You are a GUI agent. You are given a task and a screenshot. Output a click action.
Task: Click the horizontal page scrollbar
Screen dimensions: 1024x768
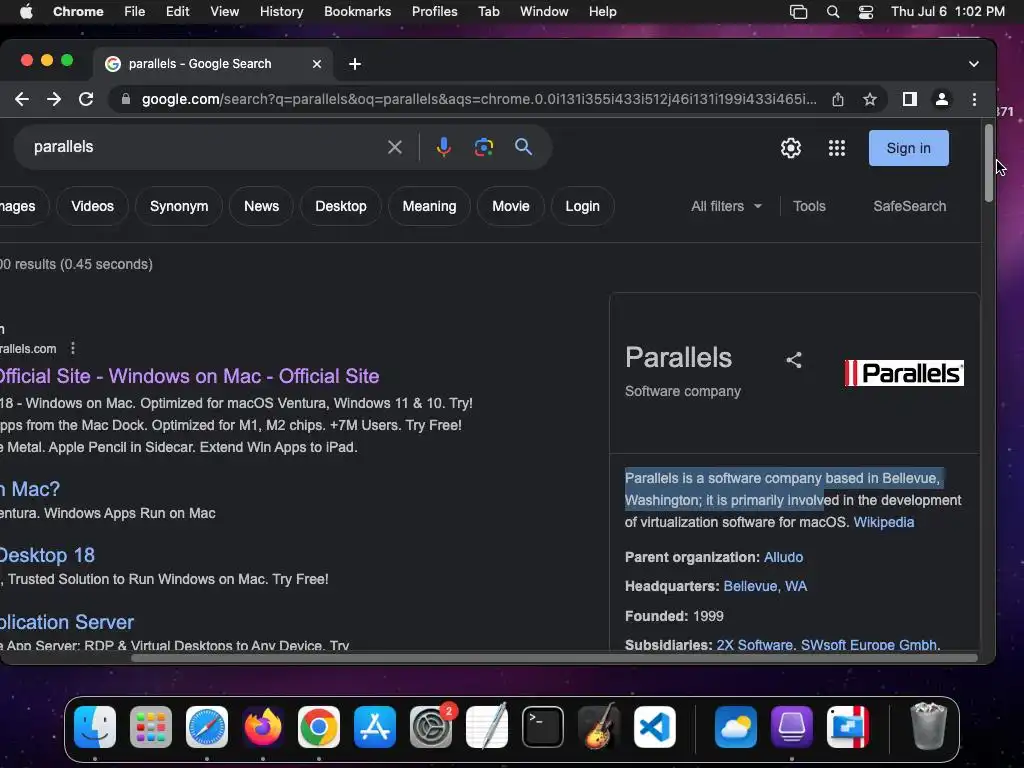554,658
